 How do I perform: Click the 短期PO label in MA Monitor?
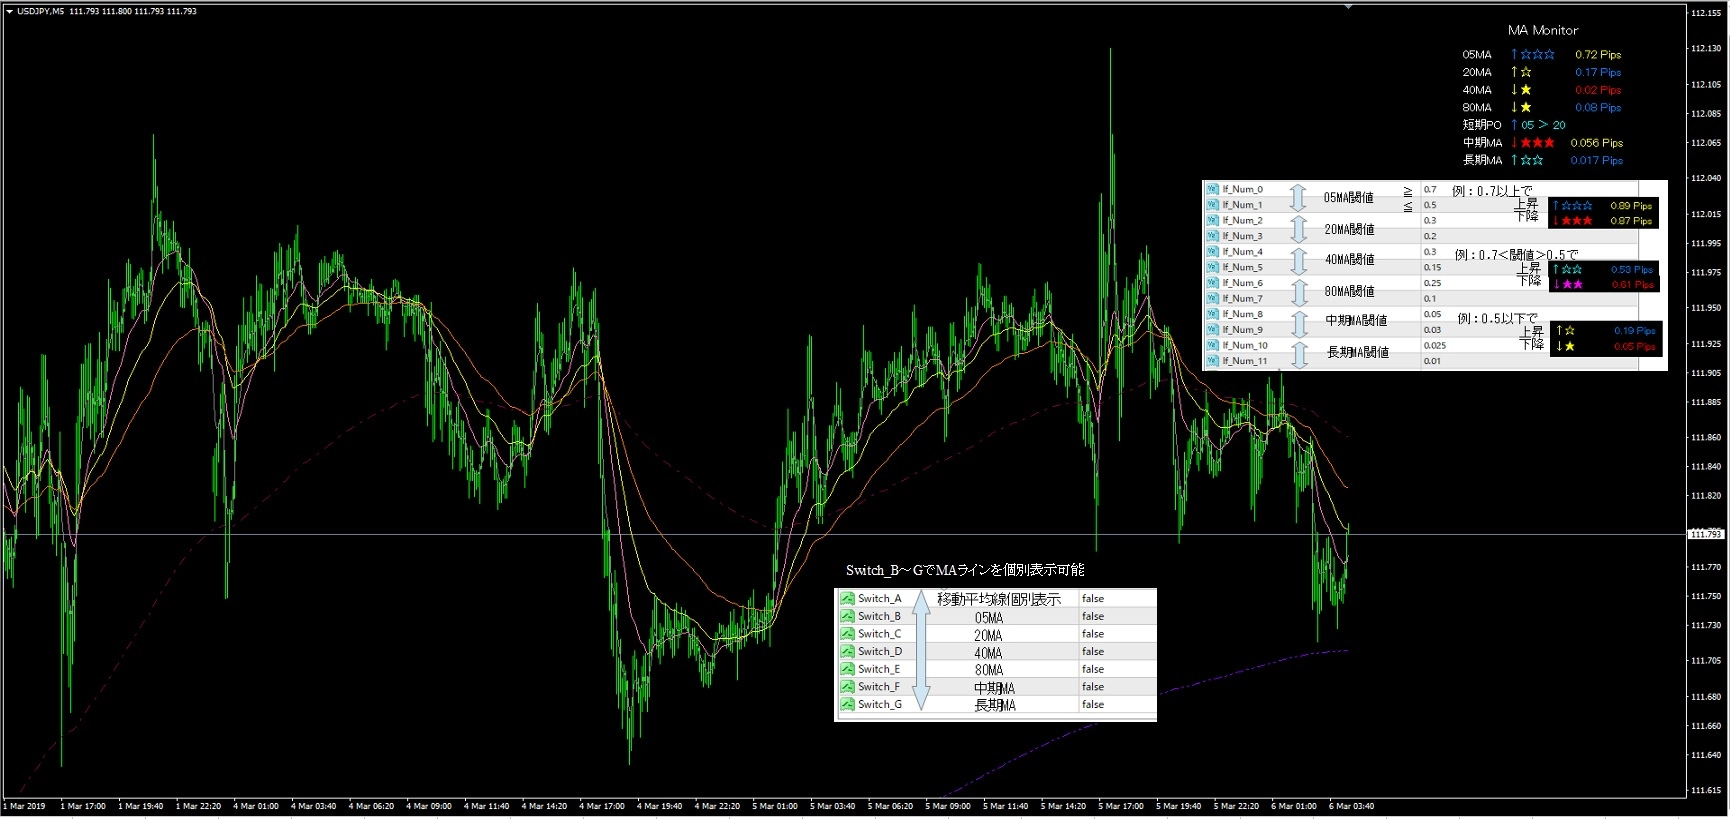point(1482,125)
